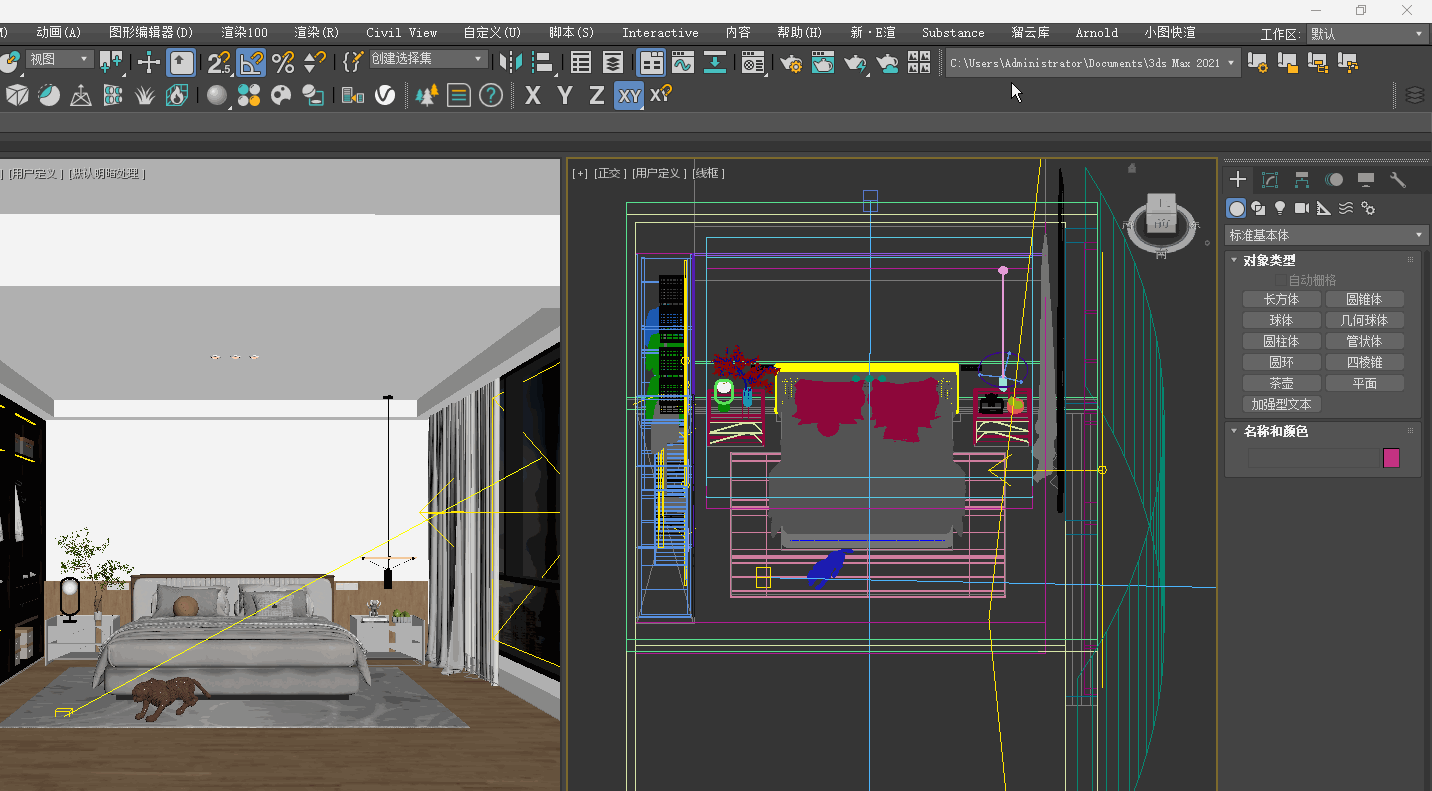The image size is (1432, 791).
Task: Toggle the X axis constraint
Action: (533, 96)
